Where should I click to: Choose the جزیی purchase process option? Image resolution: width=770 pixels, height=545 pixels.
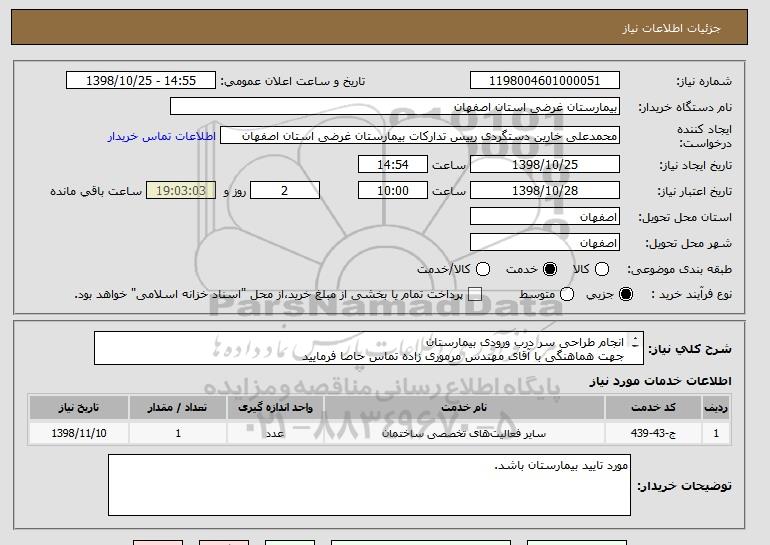click(x=626, y=294)
